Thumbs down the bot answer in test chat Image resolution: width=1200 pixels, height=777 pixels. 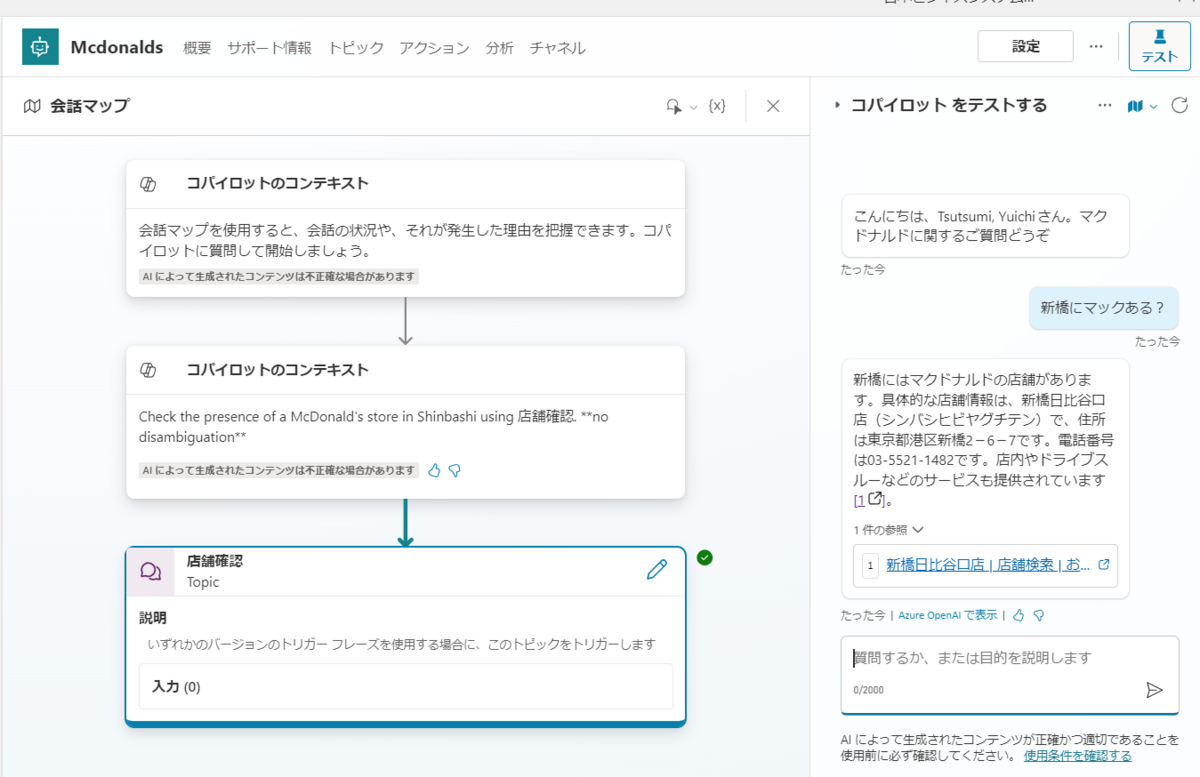[x=1038, y=615]
